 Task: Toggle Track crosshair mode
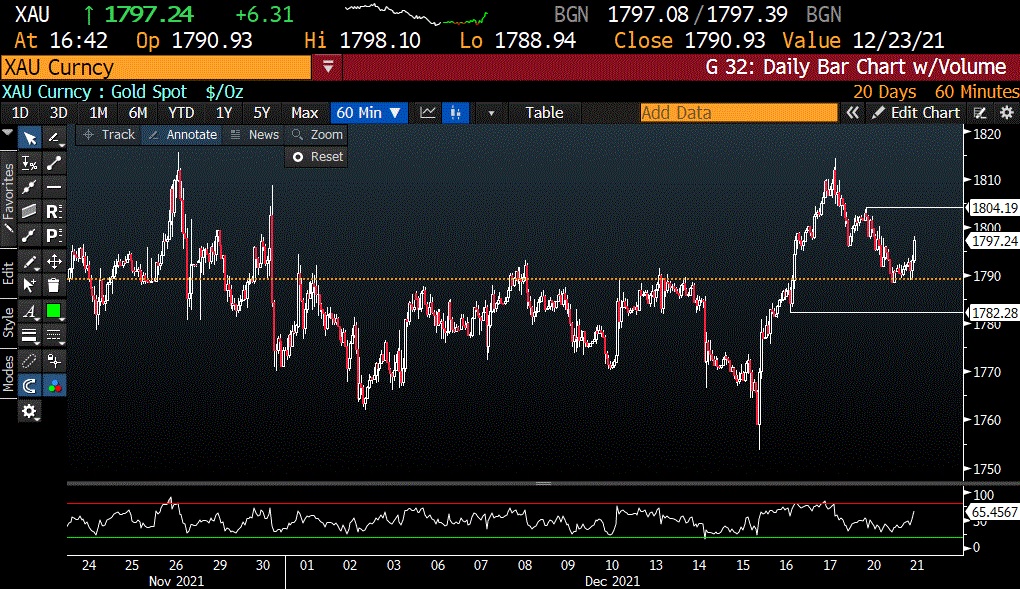[x=108, y=134]
